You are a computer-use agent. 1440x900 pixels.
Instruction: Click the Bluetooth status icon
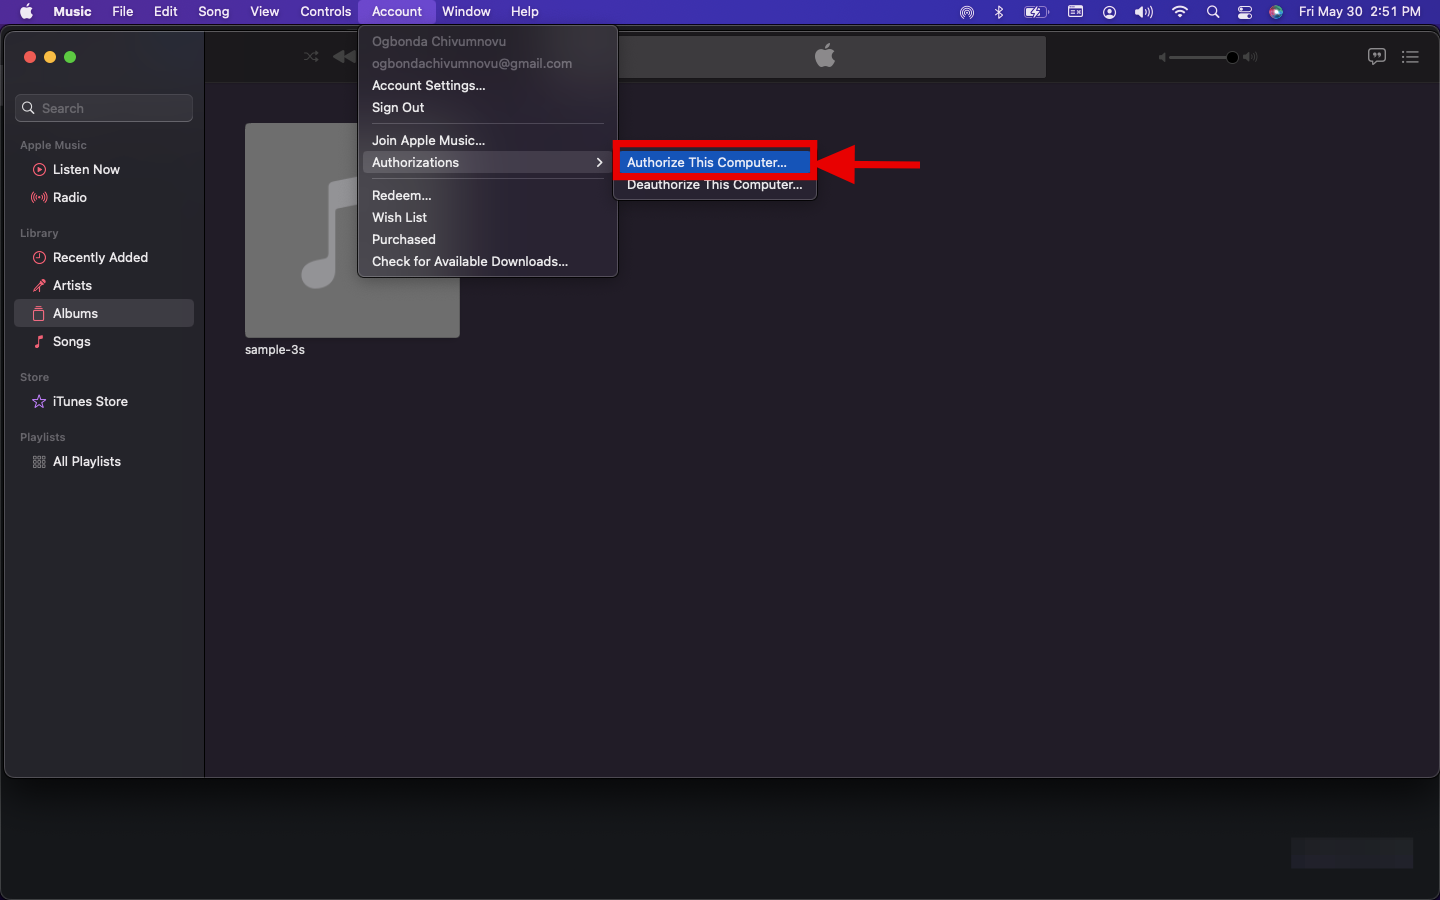pyautogui.click(x=999, y=12)
